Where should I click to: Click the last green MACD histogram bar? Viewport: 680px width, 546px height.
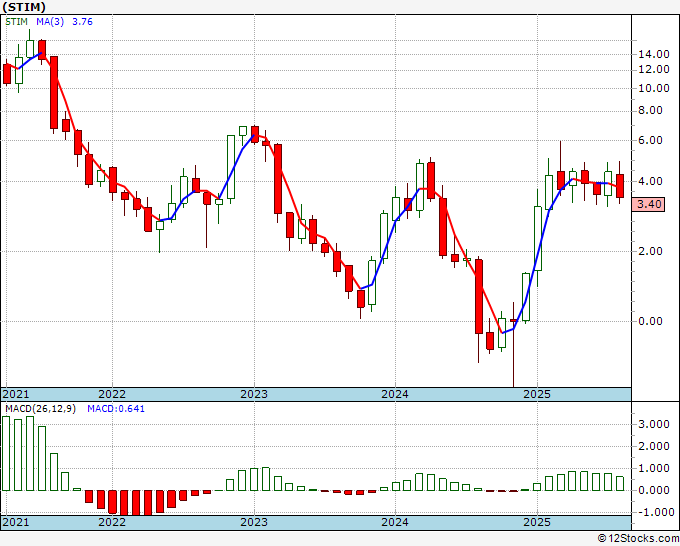click(620, 484)
